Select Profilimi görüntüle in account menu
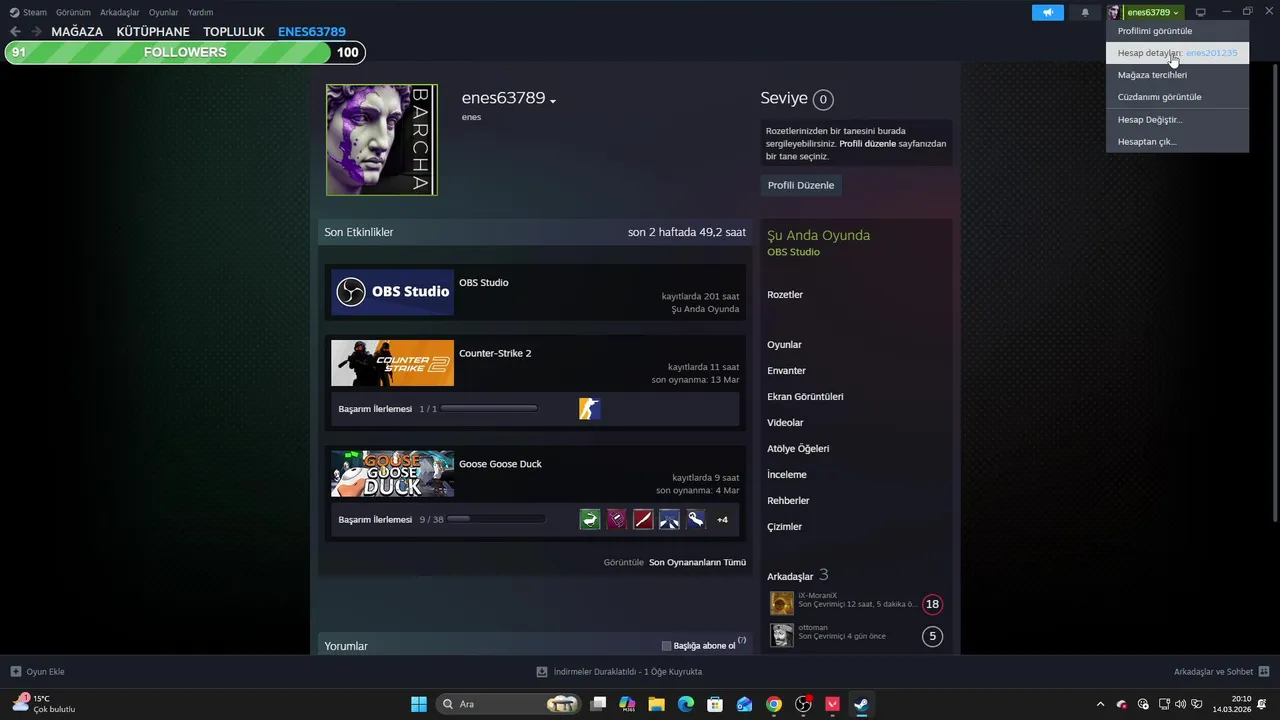 pos(1177,31)
